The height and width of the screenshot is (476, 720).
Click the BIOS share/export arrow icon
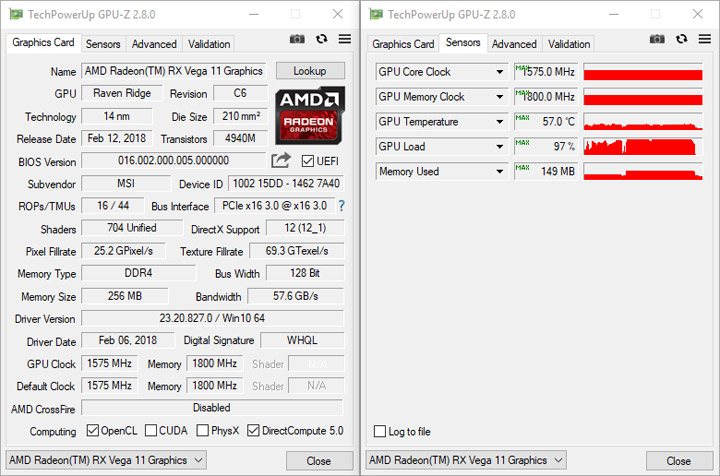(x=281, y=160)
